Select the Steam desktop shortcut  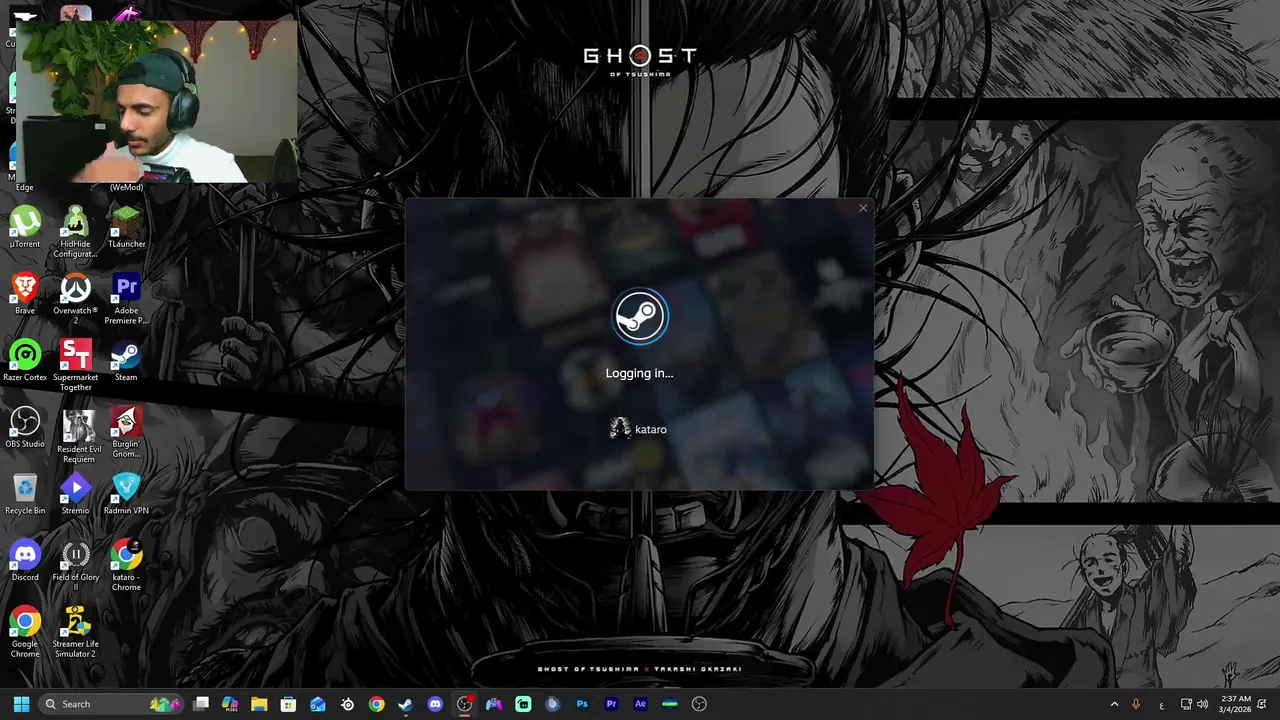(126, 361)
